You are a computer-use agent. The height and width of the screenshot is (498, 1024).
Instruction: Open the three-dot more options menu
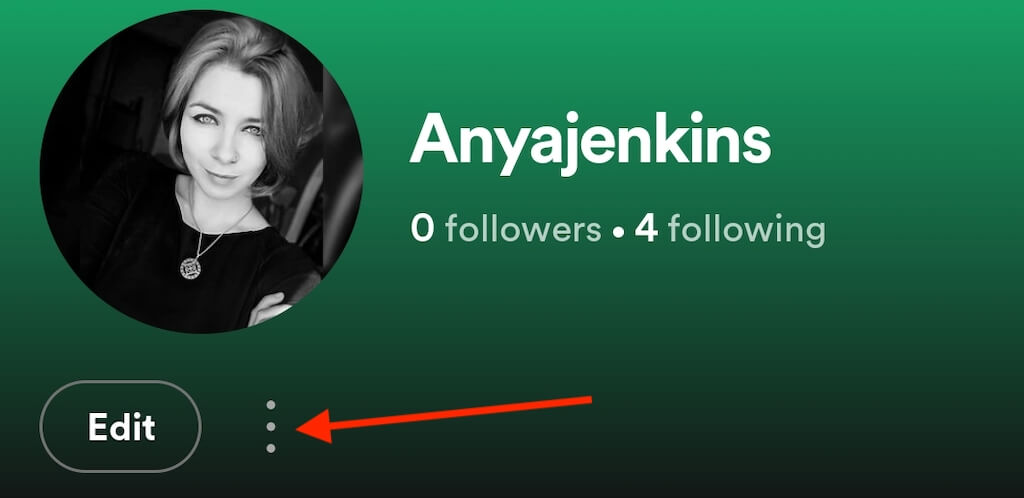[271, 426]
